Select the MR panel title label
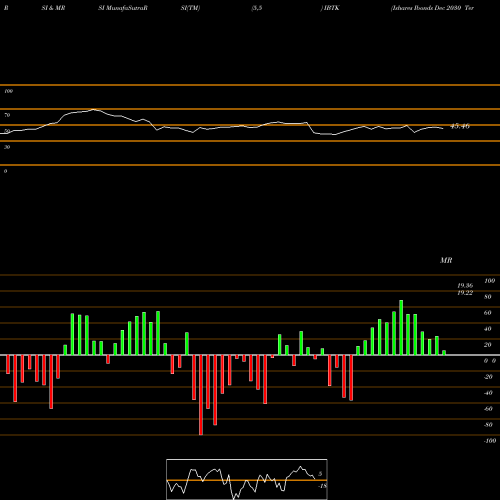This screenshot has height=500, width=500. (x=446, y=260)
